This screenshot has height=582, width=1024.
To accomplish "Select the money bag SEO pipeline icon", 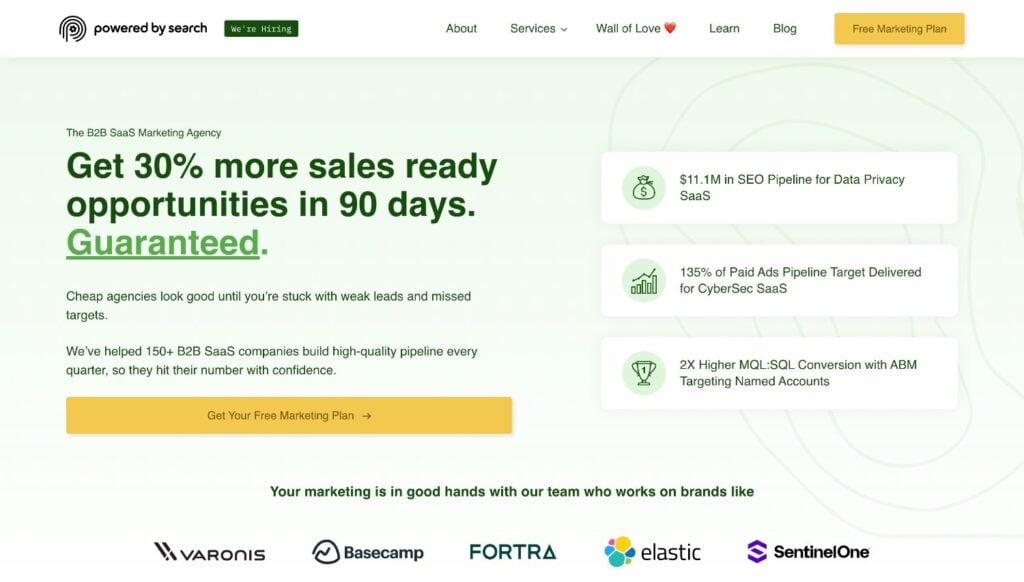I will coord(643,187).
